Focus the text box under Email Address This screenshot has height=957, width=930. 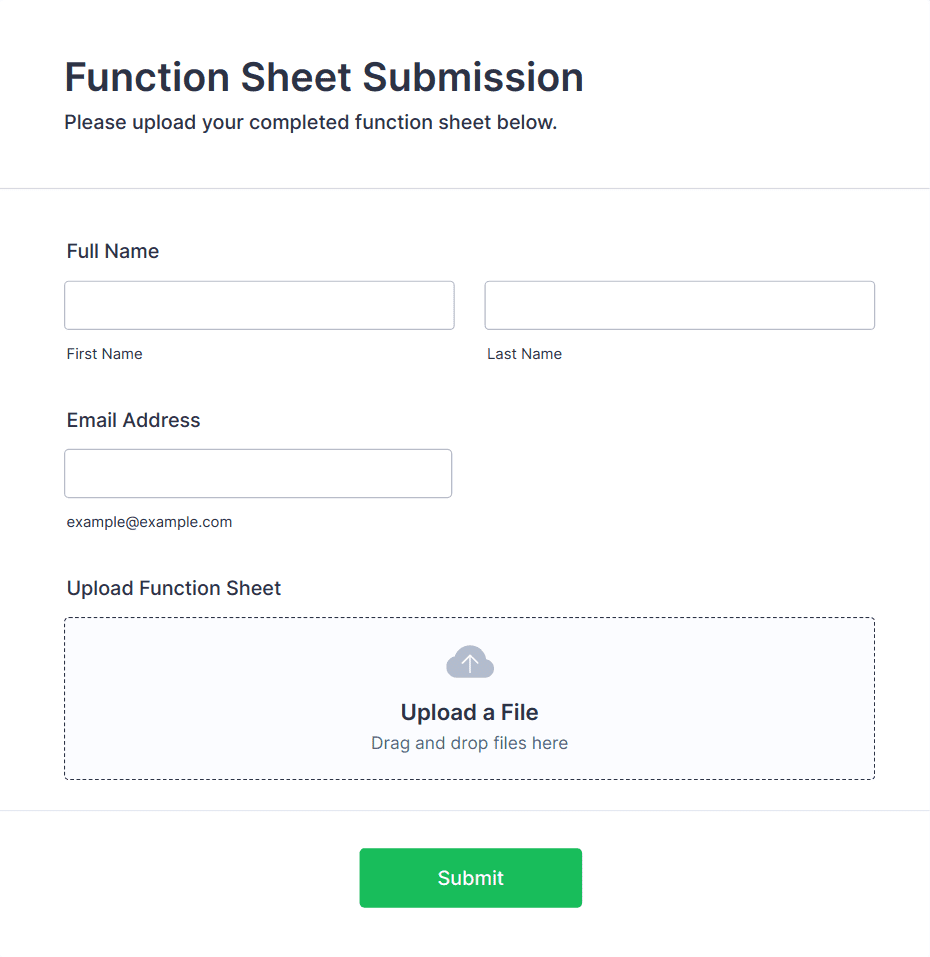tap(258, 473)
